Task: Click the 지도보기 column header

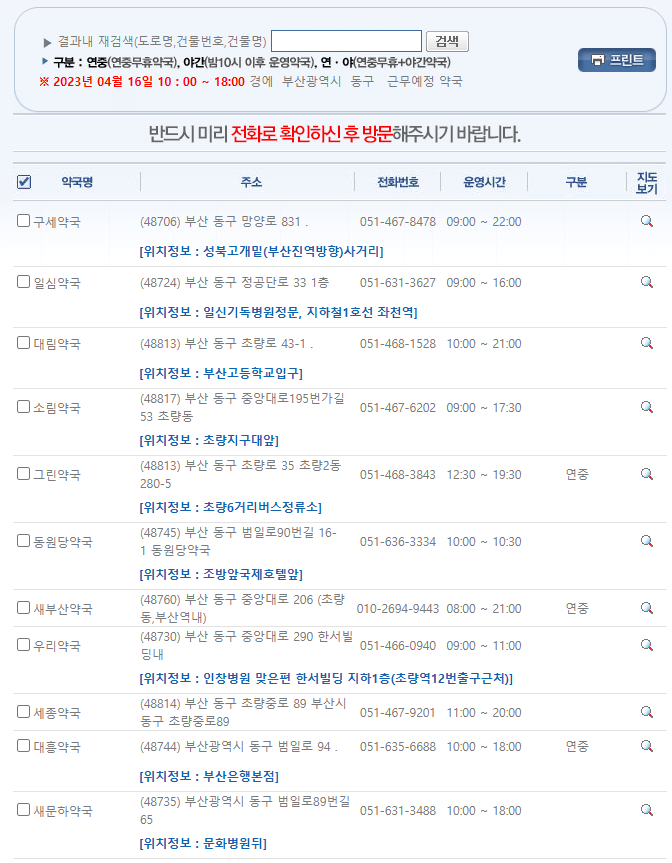Action: pyautogui.click(x=647, y=183)
